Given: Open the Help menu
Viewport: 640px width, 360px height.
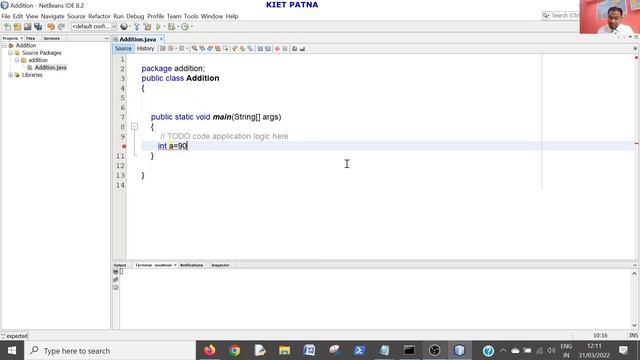Looking at the screenshot, I should (x=232, y=16).
